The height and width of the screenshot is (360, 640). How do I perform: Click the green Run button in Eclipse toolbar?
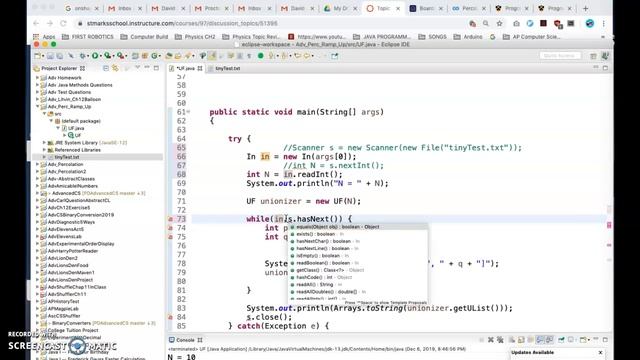click(95, 56)
